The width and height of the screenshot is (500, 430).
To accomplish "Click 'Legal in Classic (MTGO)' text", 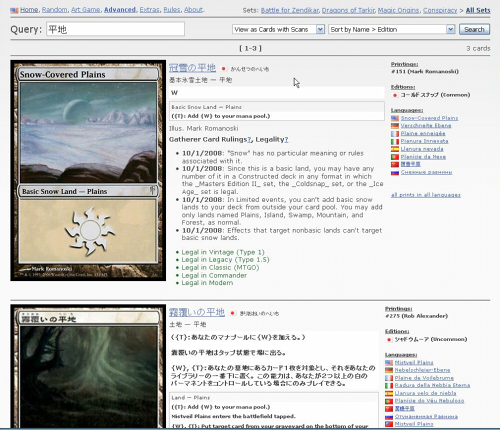I will pos(220,268).
